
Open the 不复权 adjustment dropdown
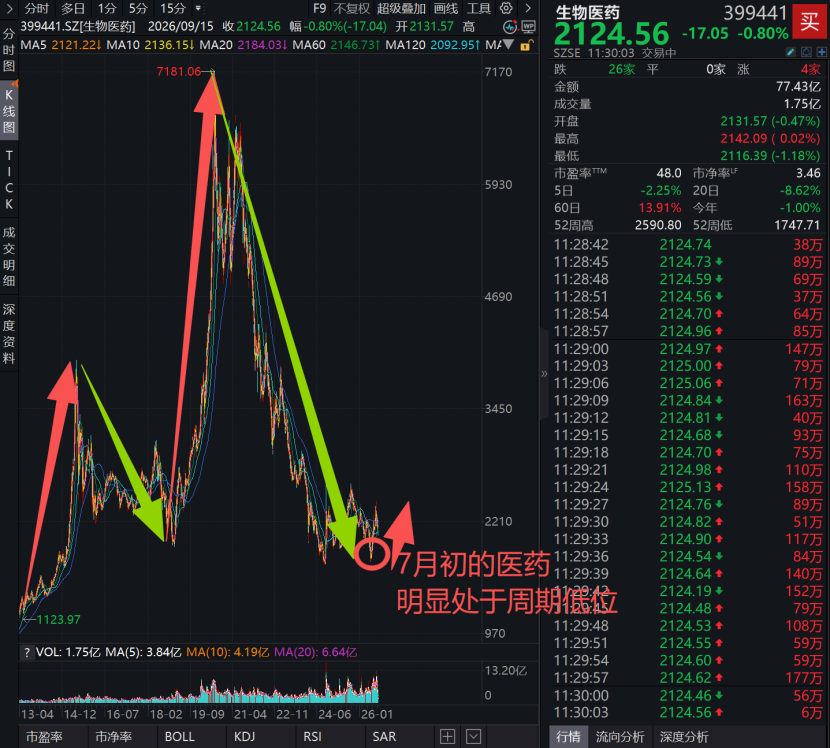(x=352, y=8)
